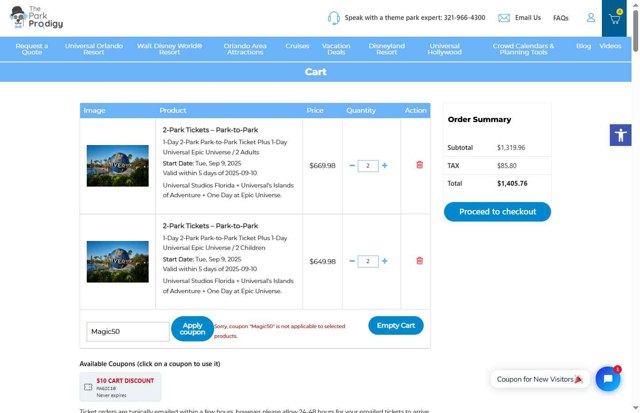This screenshot has width=640, height=413.
Task: Increase quantity for 2 Children ticket
Action: coord(384,261)
